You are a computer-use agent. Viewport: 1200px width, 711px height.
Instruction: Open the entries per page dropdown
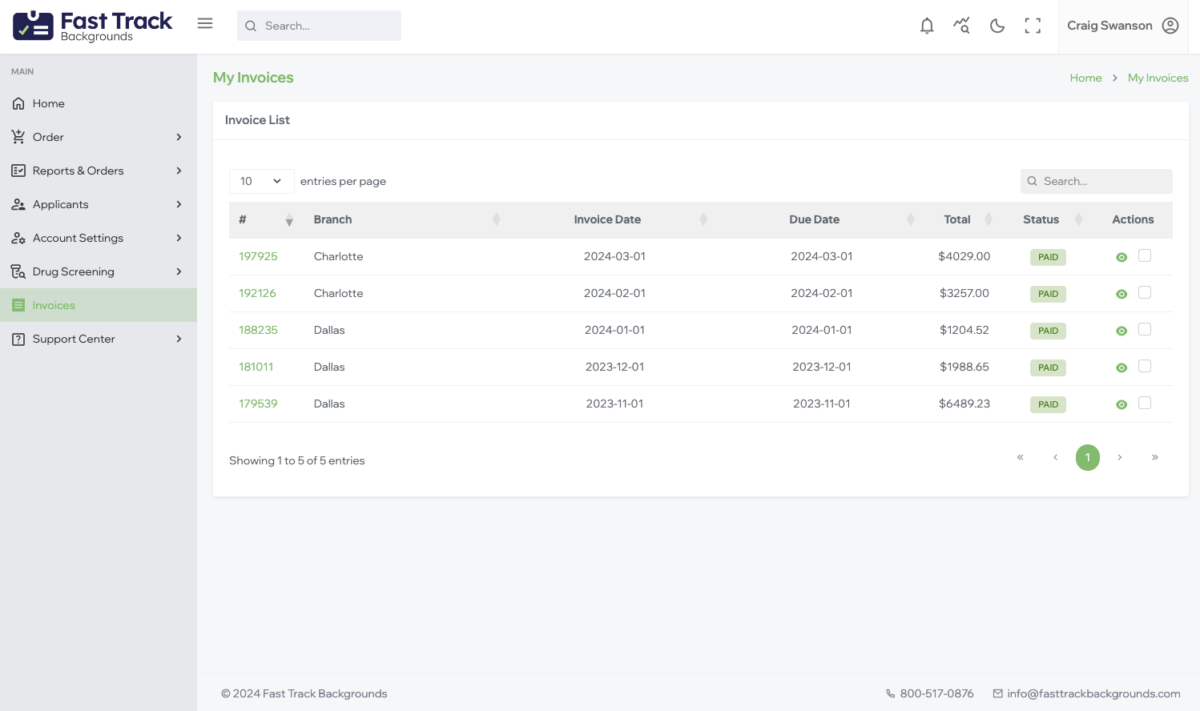pyautogui.click(x=261, y=181)
